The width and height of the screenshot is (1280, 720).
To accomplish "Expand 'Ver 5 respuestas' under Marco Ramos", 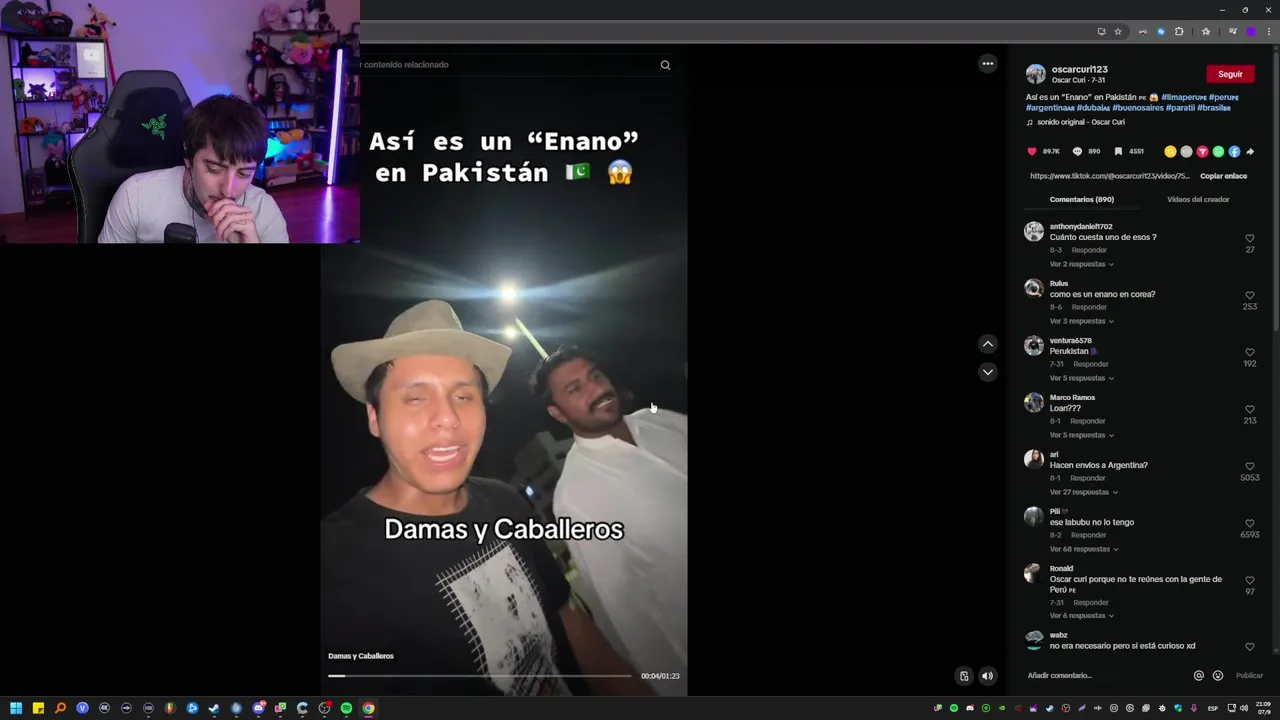I will 1081,435.
